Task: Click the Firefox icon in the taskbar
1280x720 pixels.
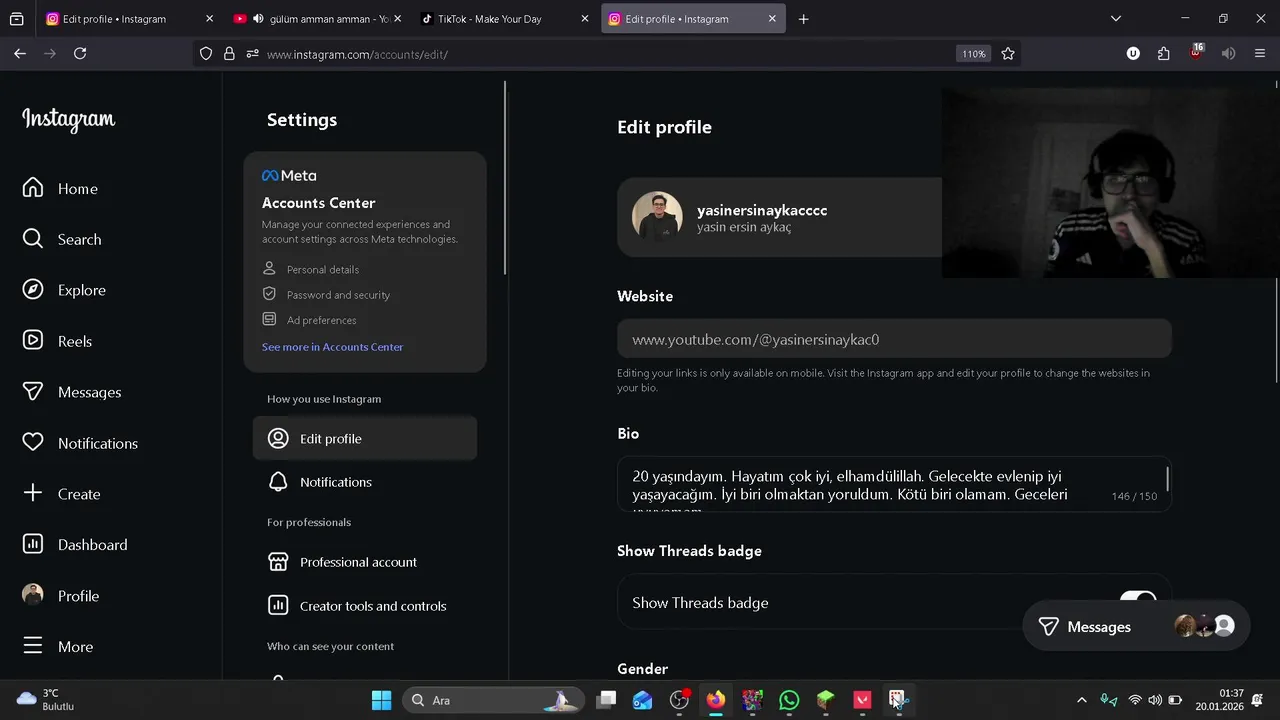Action: [716, 700]
